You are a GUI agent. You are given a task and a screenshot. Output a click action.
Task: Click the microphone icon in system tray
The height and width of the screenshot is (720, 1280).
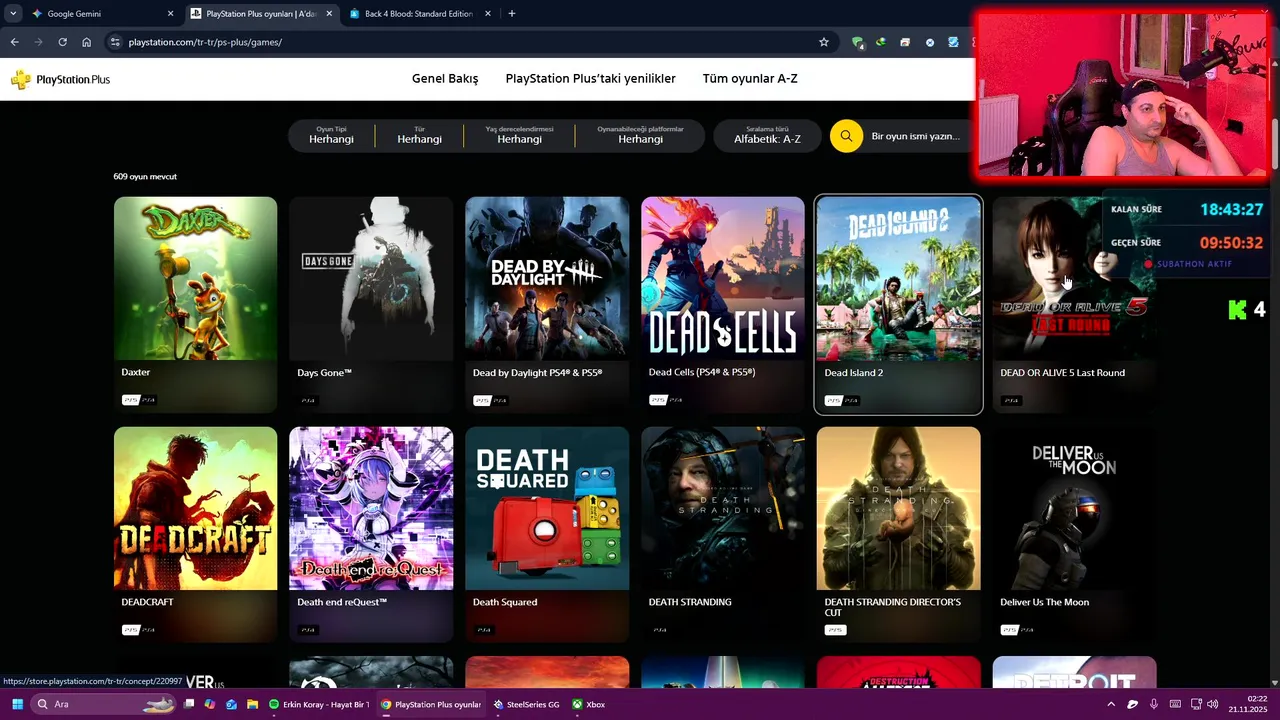[1153, 704]
